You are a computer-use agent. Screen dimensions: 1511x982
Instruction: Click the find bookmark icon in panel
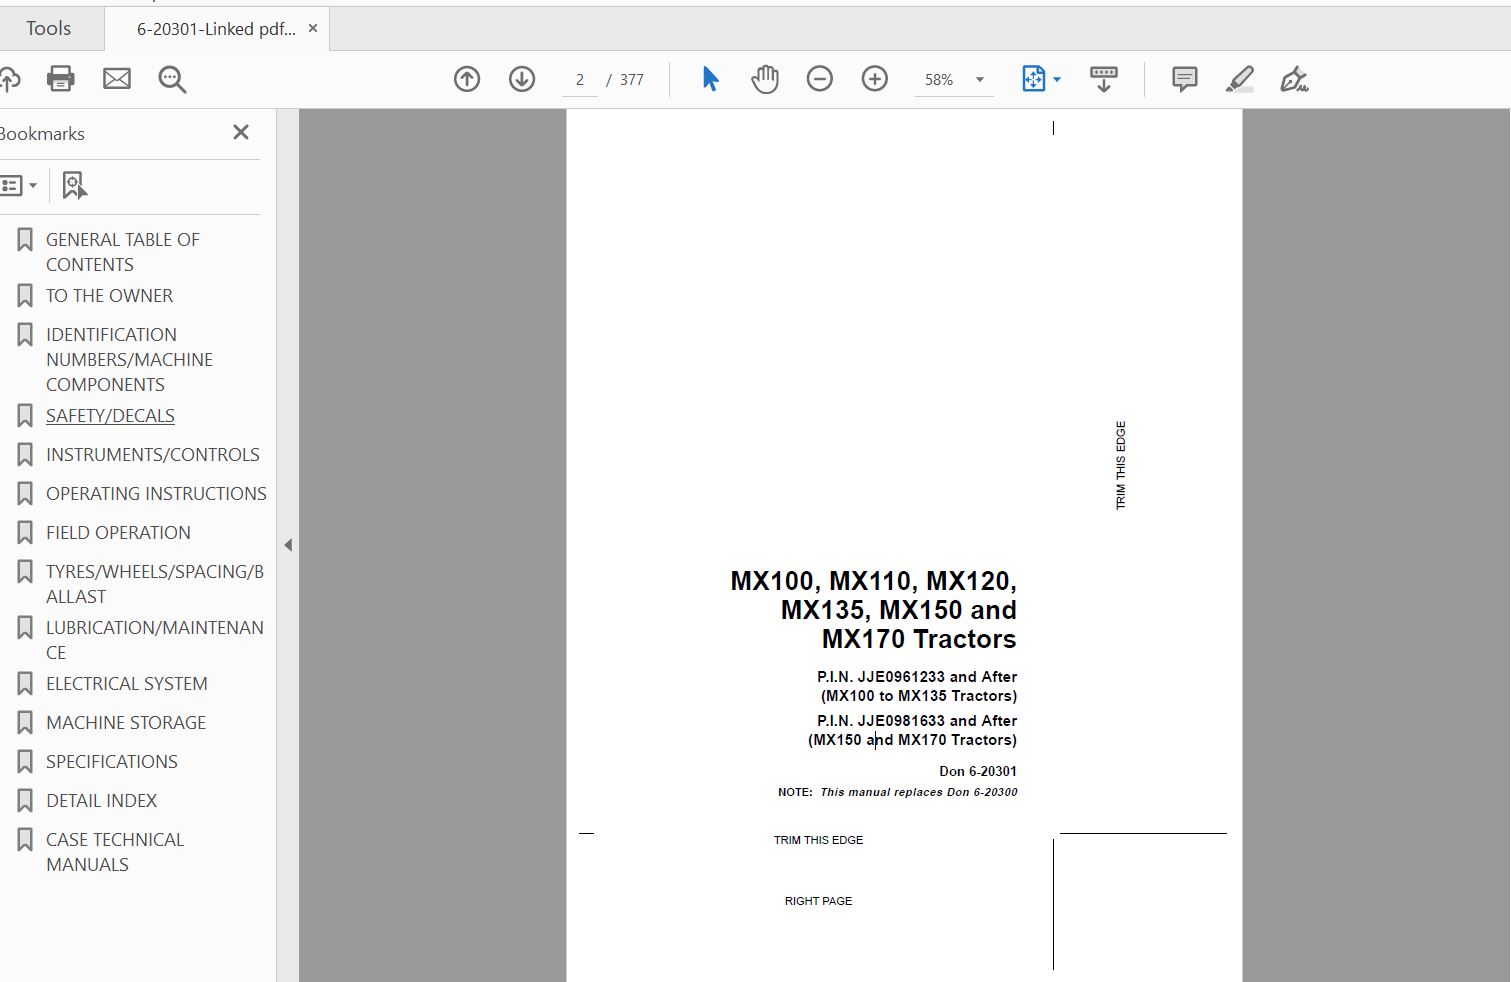(74, 185)
